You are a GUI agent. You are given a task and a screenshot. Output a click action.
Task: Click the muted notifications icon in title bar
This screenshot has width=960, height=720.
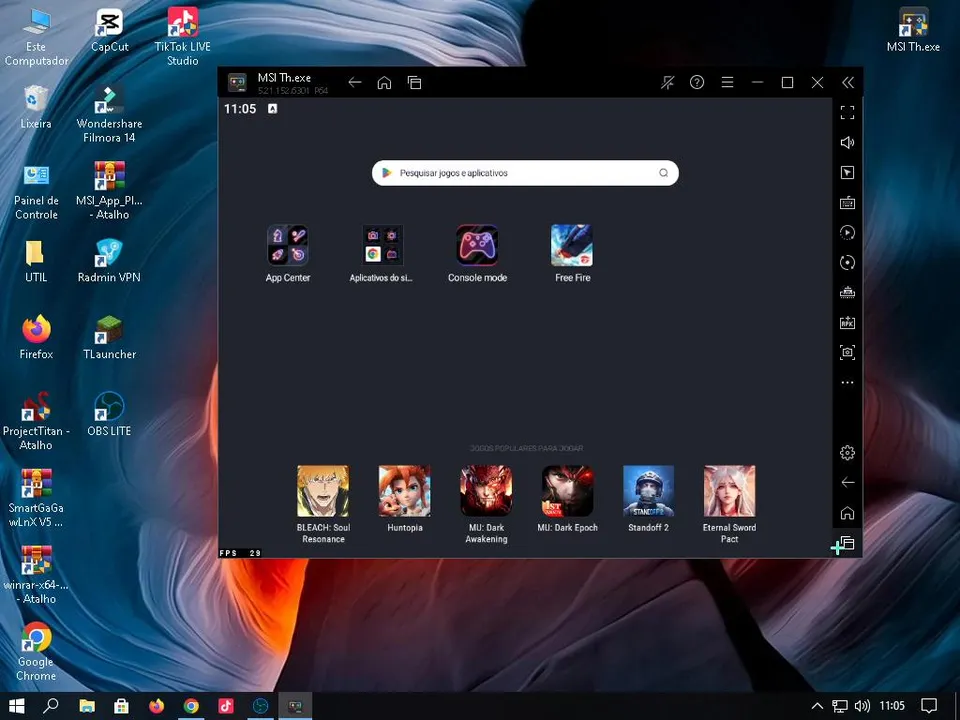click(x=667, y=83)
